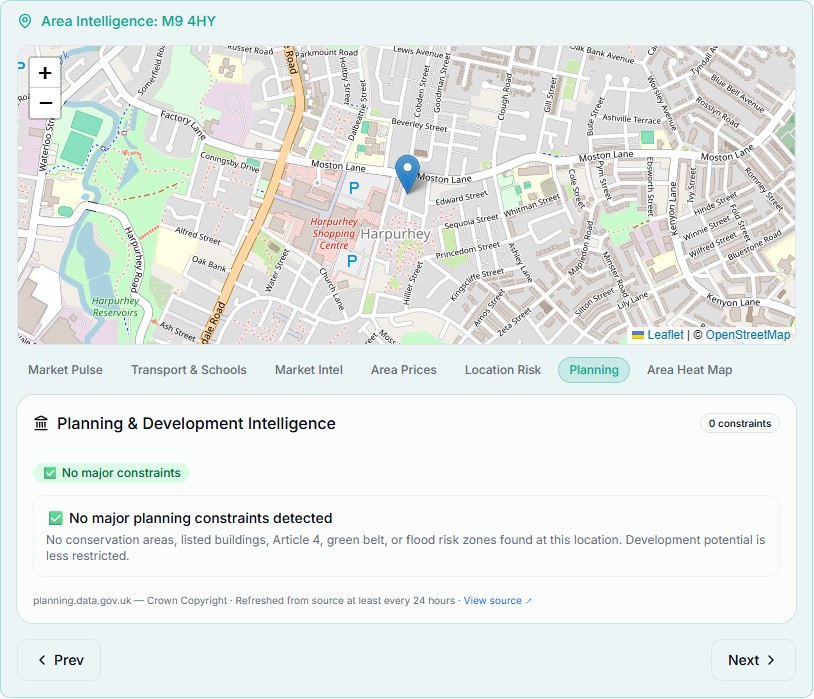
Task: Click the 'Alfred Street' map label
Action: [198, 236]
